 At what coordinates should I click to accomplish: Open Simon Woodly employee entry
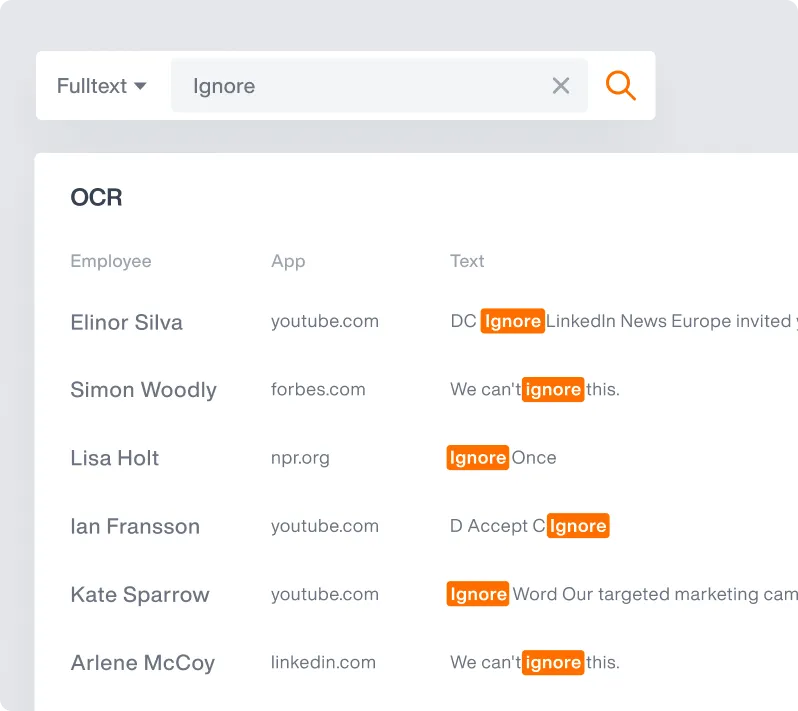point(143,390)
